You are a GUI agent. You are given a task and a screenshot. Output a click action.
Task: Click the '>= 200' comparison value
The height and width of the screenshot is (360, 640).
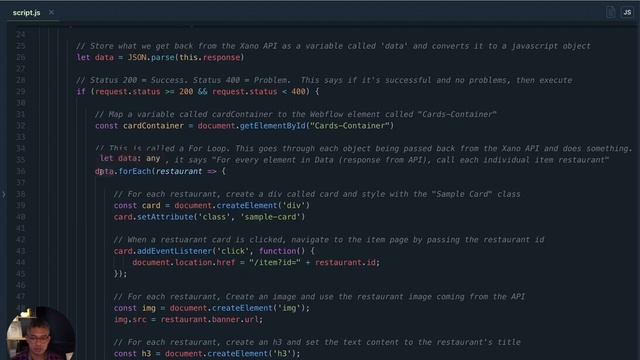pos(179,92)
